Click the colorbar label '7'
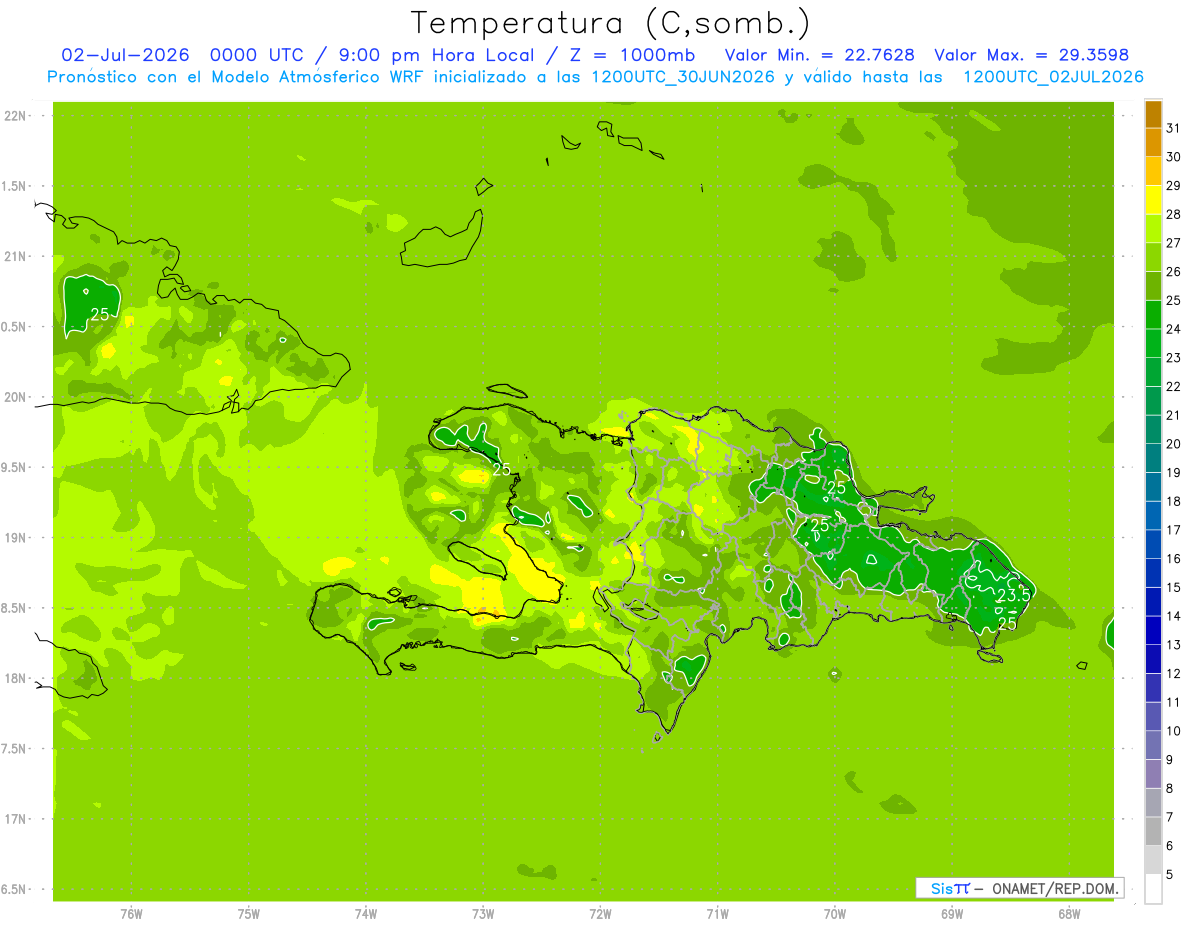The image size is (1200, 927). pyautogui.click(x=1170, y=817)
